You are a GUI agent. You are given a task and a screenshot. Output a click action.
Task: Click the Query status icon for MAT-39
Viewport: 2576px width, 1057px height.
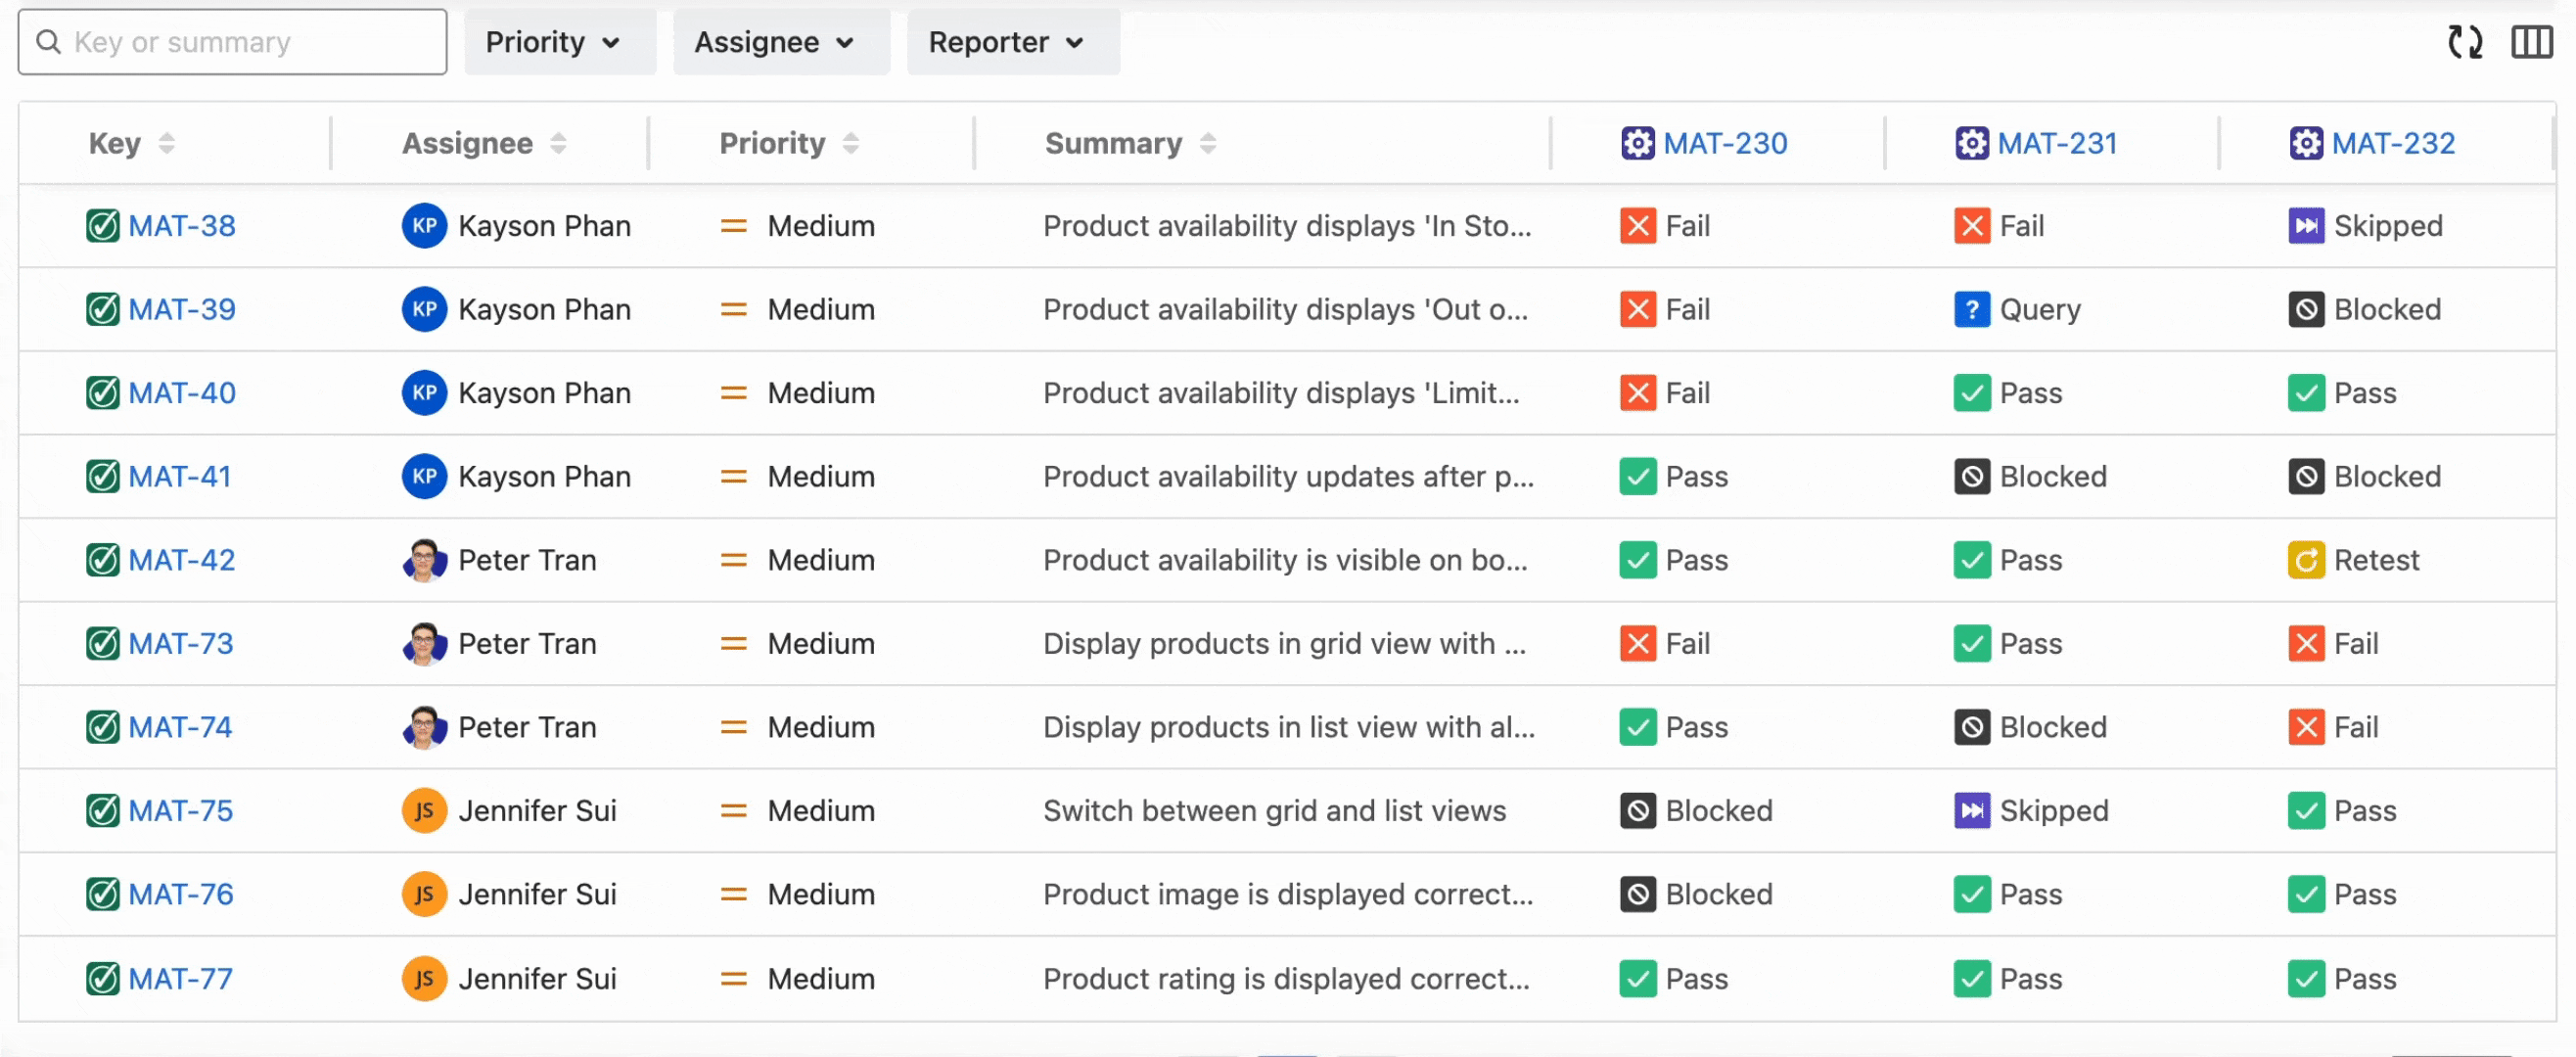1971,310
